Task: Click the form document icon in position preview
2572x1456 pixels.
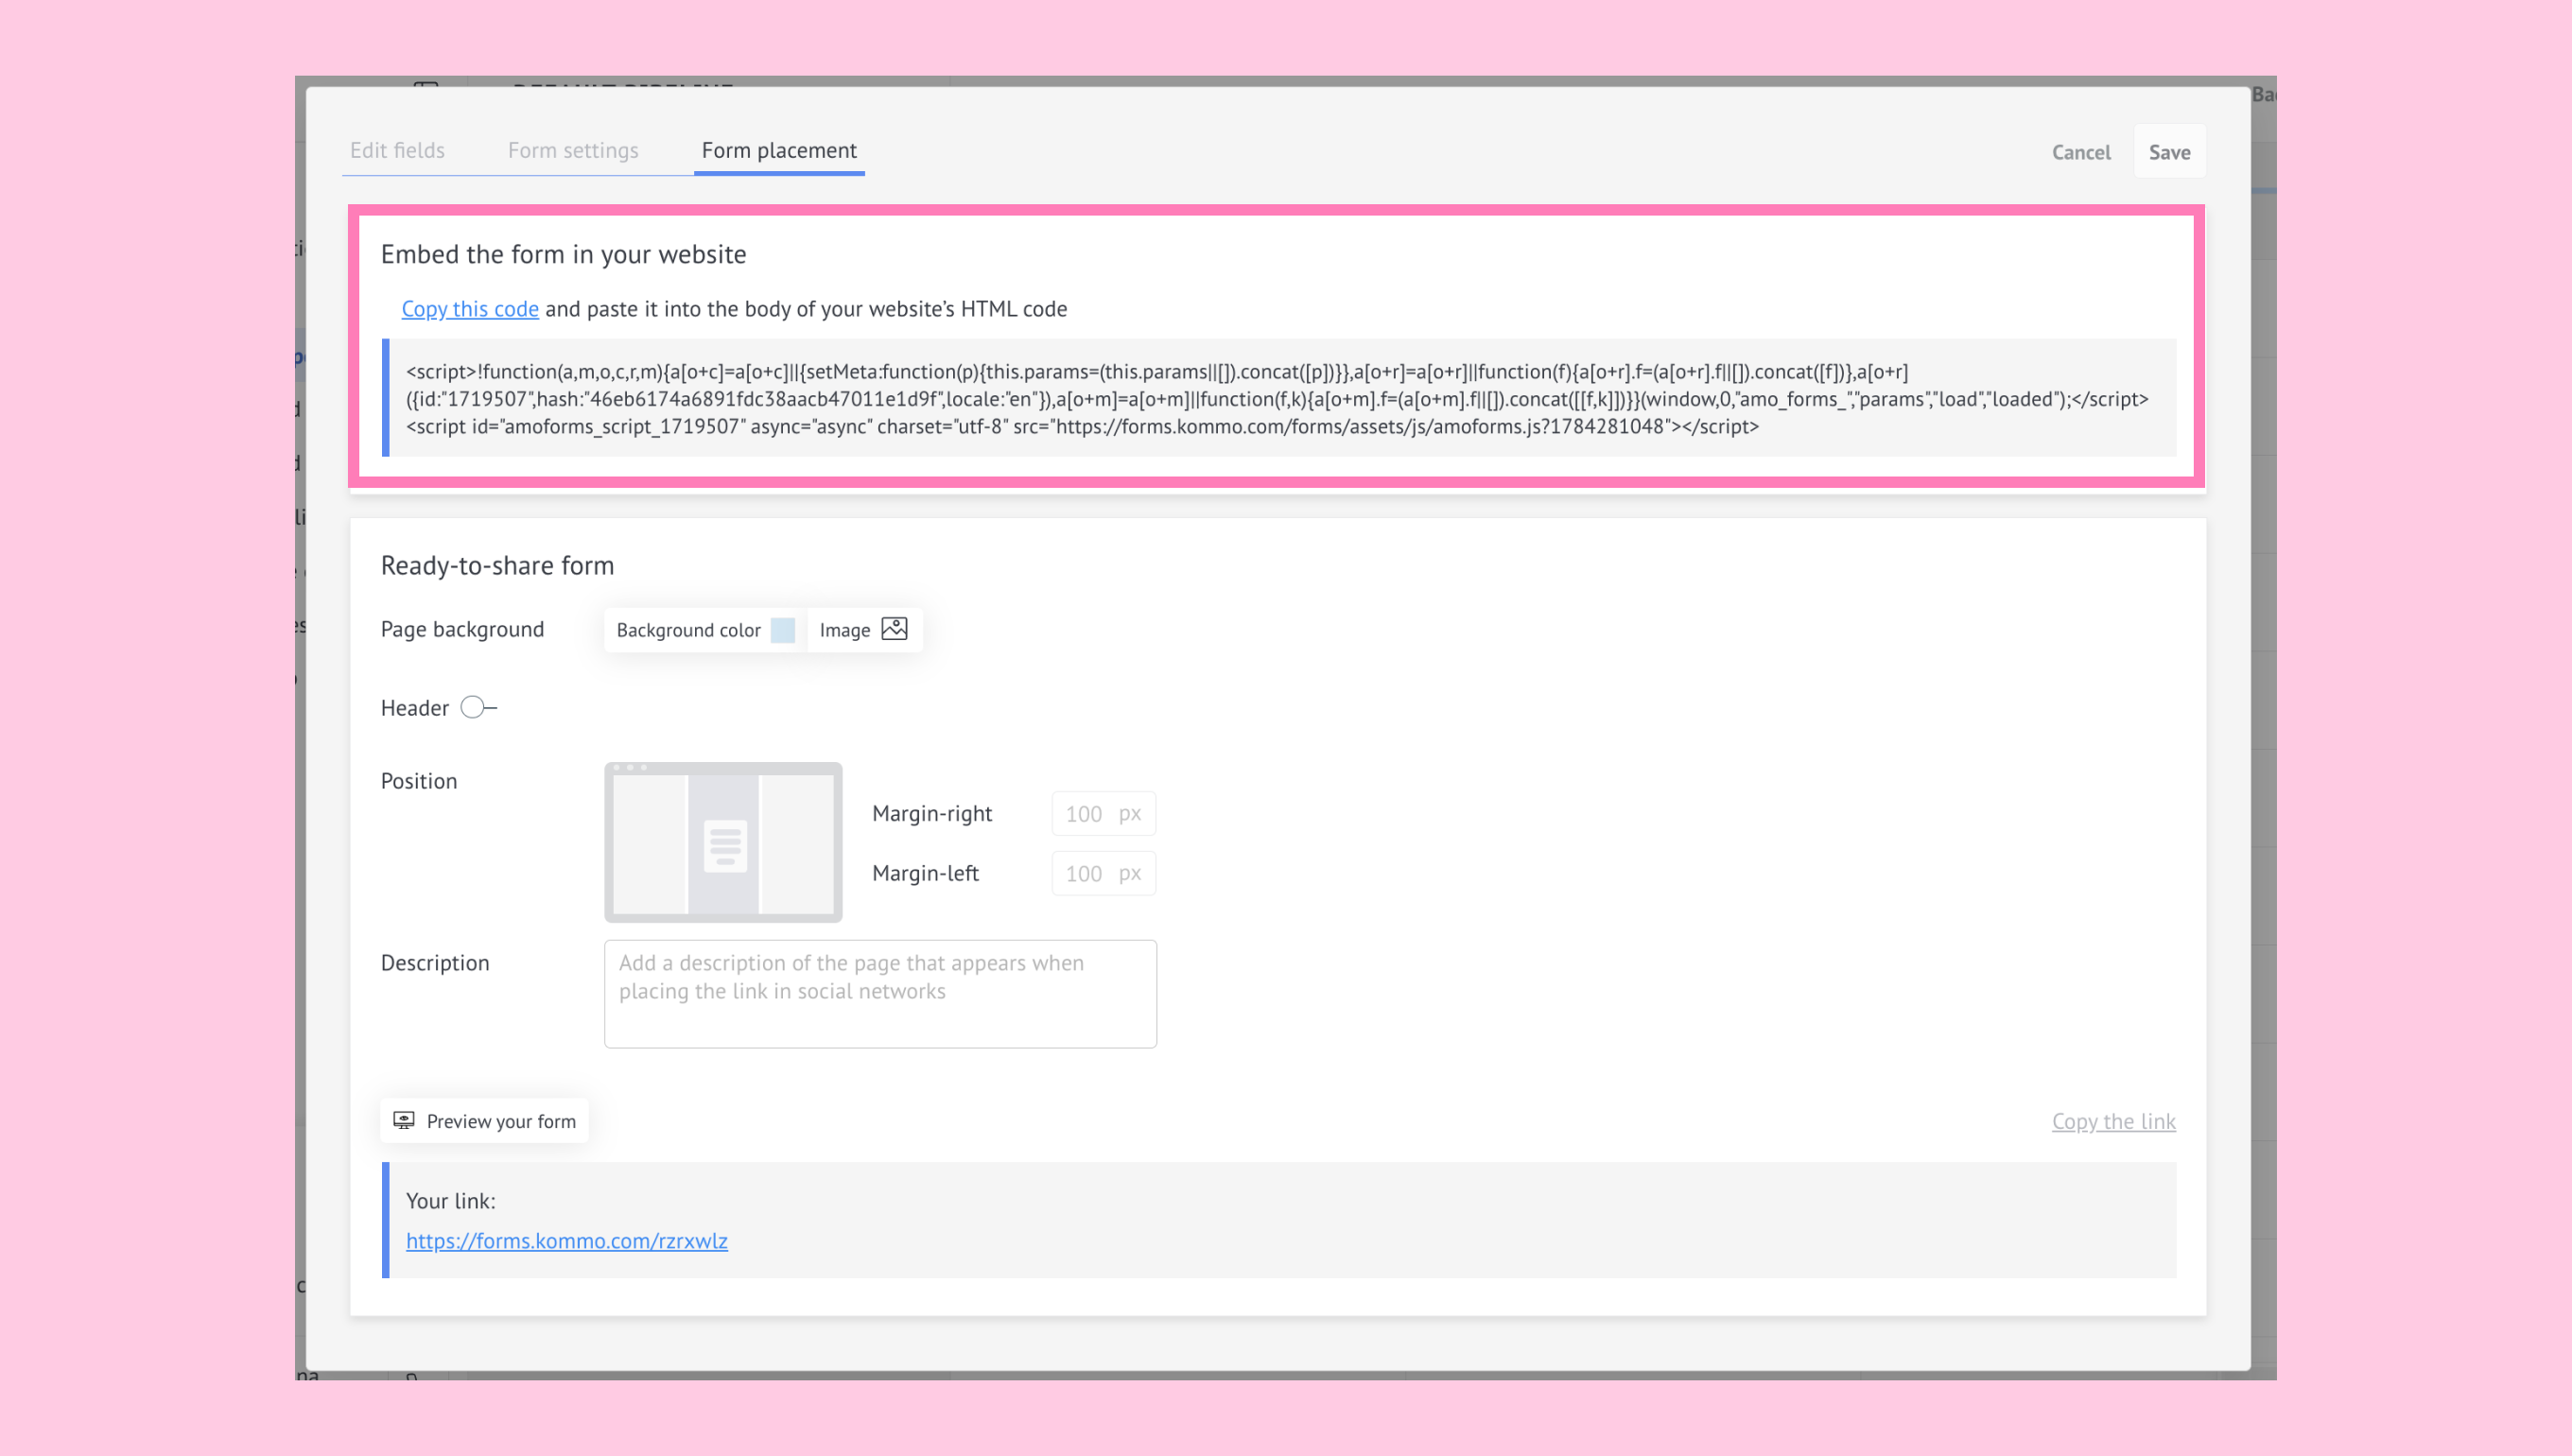Action: point(725,846)
